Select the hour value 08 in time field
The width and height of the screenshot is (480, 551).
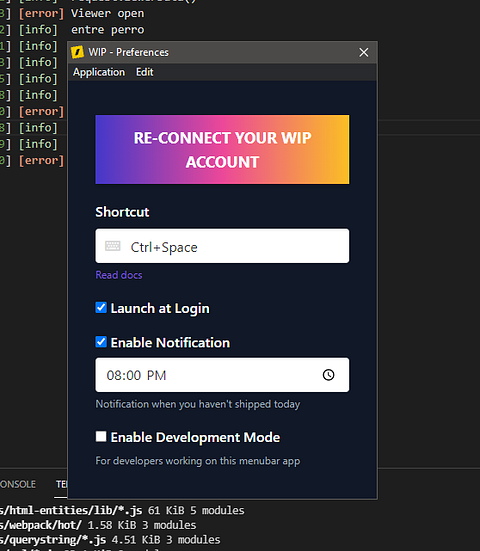coord(114,375)
